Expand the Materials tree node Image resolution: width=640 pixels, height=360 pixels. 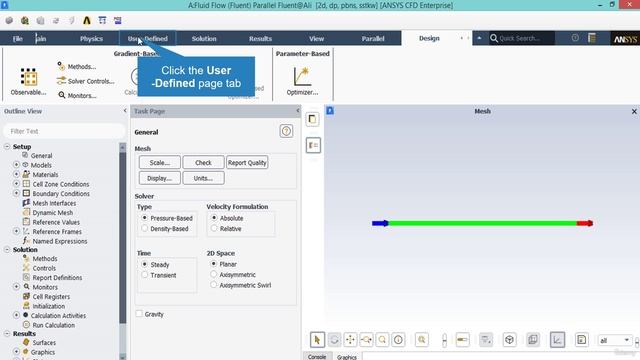(16, 174)
